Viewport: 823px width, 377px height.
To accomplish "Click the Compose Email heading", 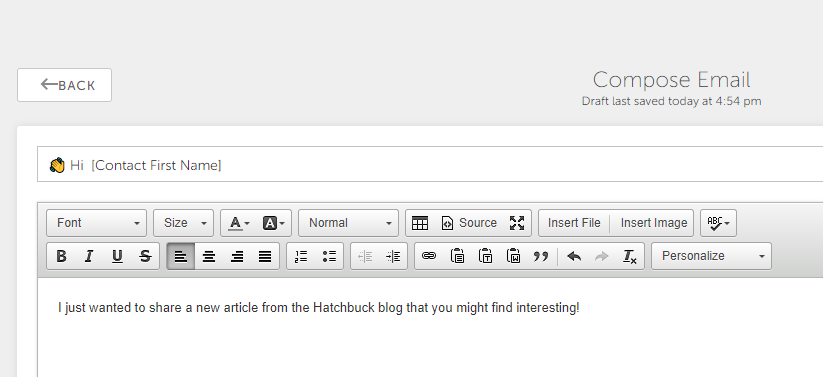I will [671, 80].
